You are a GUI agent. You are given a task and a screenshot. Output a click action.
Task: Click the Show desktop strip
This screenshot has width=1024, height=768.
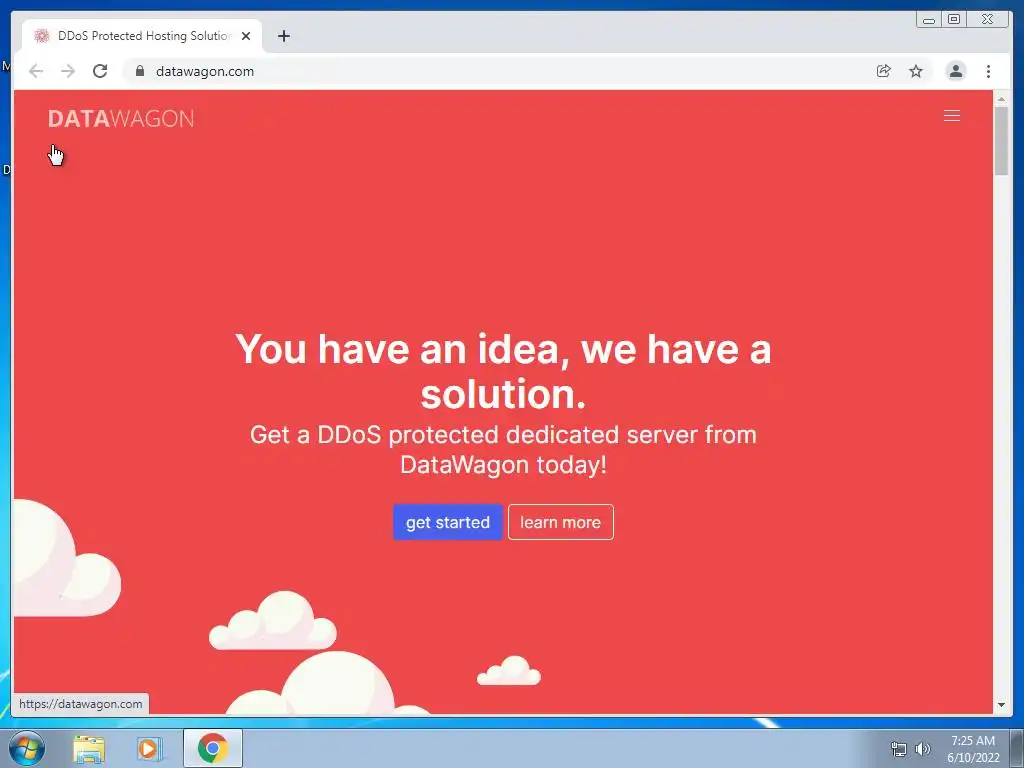tap(1017, 748)
